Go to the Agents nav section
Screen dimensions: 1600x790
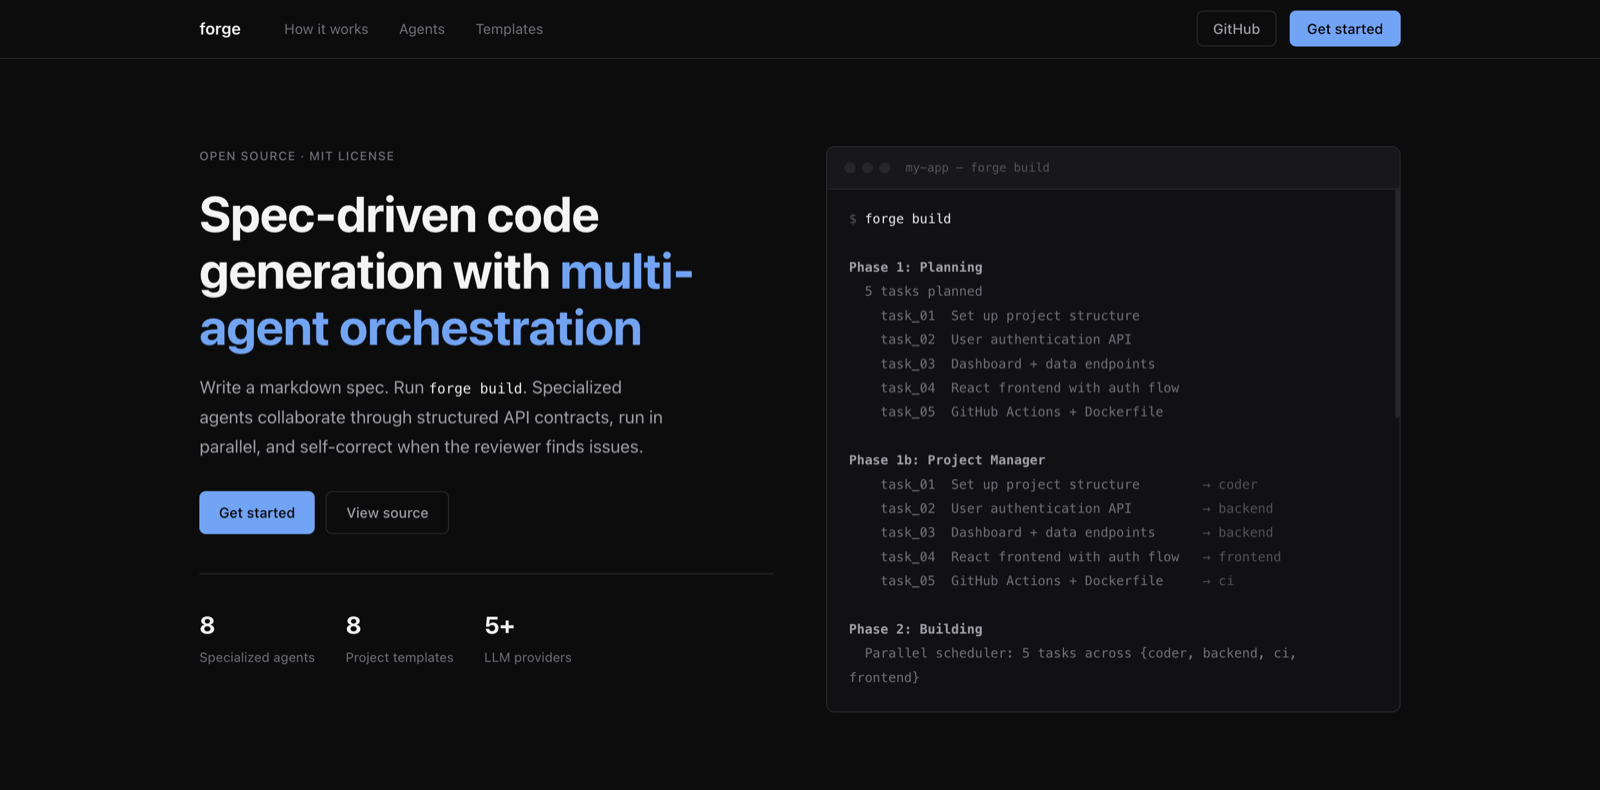pyautogui.click(x=421, y=29)
